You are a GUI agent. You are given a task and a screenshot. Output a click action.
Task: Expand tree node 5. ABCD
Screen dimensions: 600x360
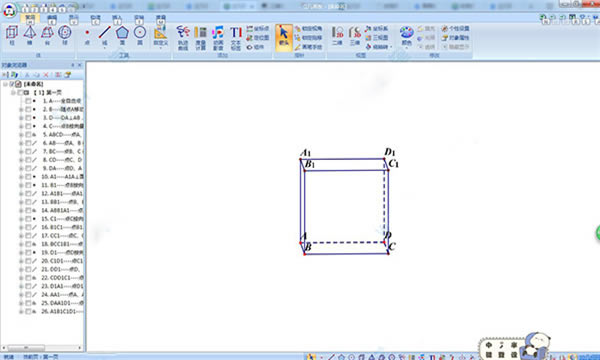point(21,135)
